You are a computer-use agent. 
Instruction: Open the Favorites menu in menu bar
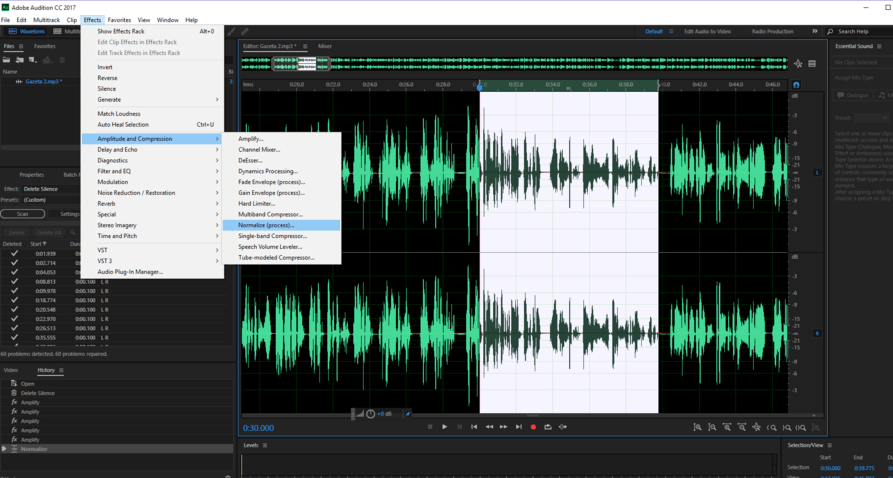(119, 20)
